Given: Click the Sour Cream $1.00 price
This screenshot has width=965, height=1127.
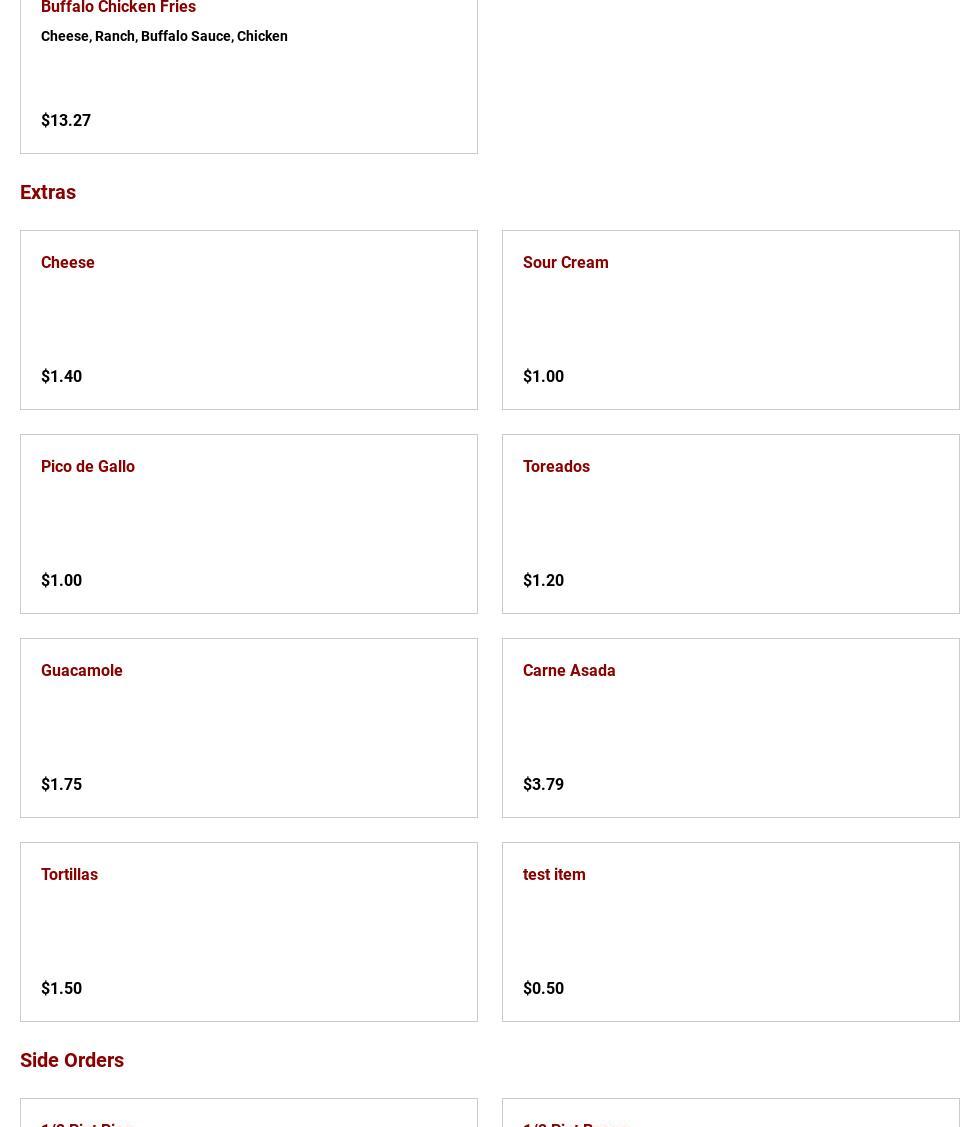Looking at the screenshot, I should pyautogui.click(x=543, y=376).
